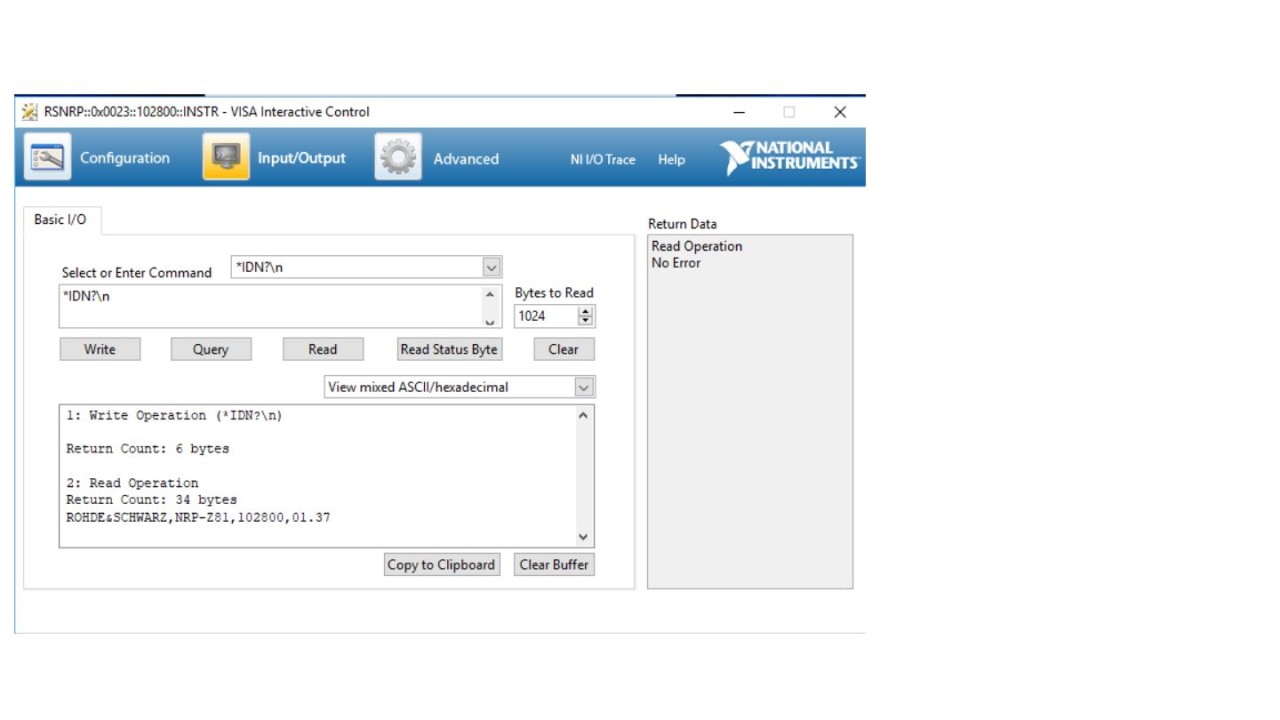Open the Advanced gear icon
The image size is (1280, 720).
click(398, 157)
